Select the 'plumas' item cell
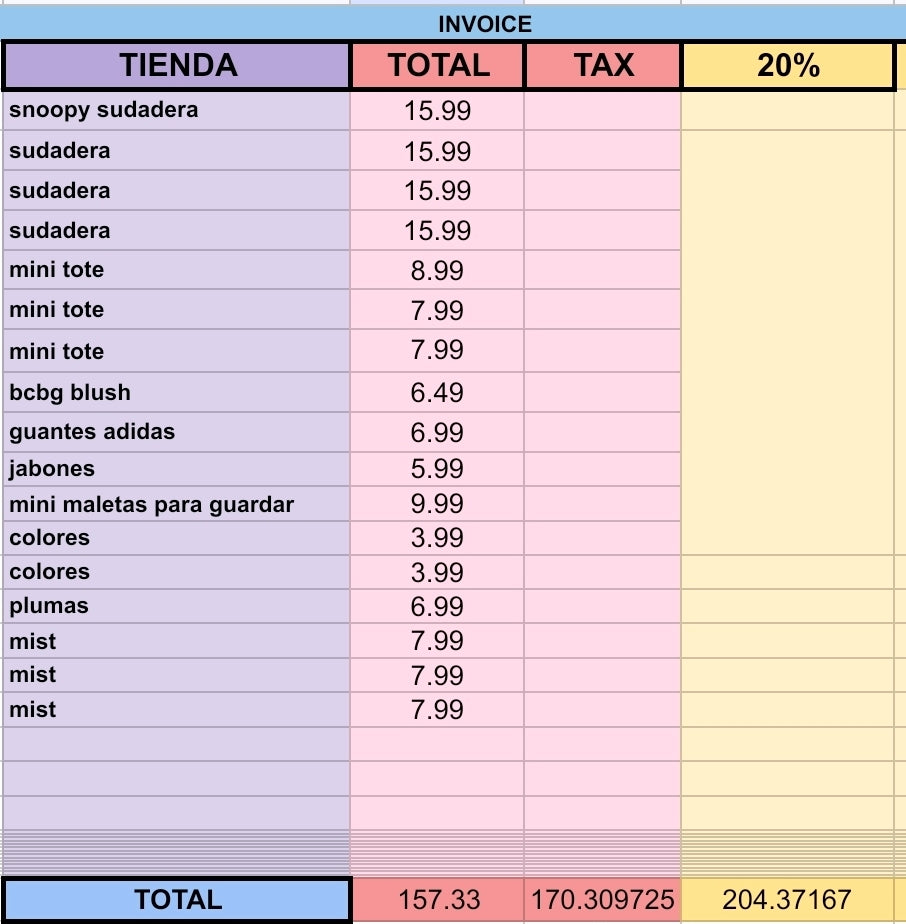The image size is (906, 924). tap(176, 606)
